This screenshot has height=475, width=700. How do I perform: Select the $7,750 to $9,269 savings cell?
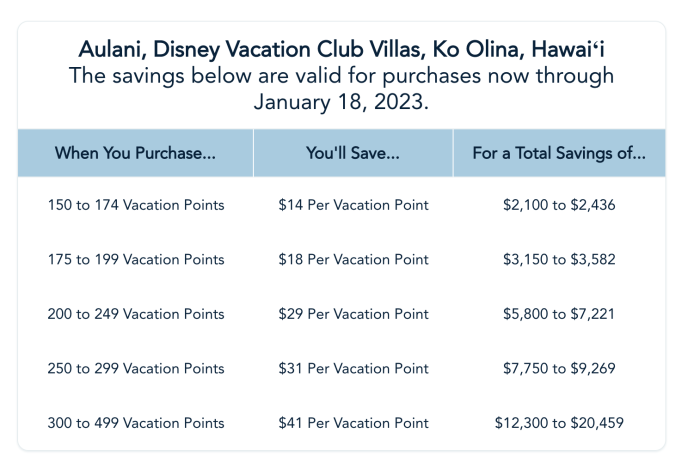coord(559,368)
